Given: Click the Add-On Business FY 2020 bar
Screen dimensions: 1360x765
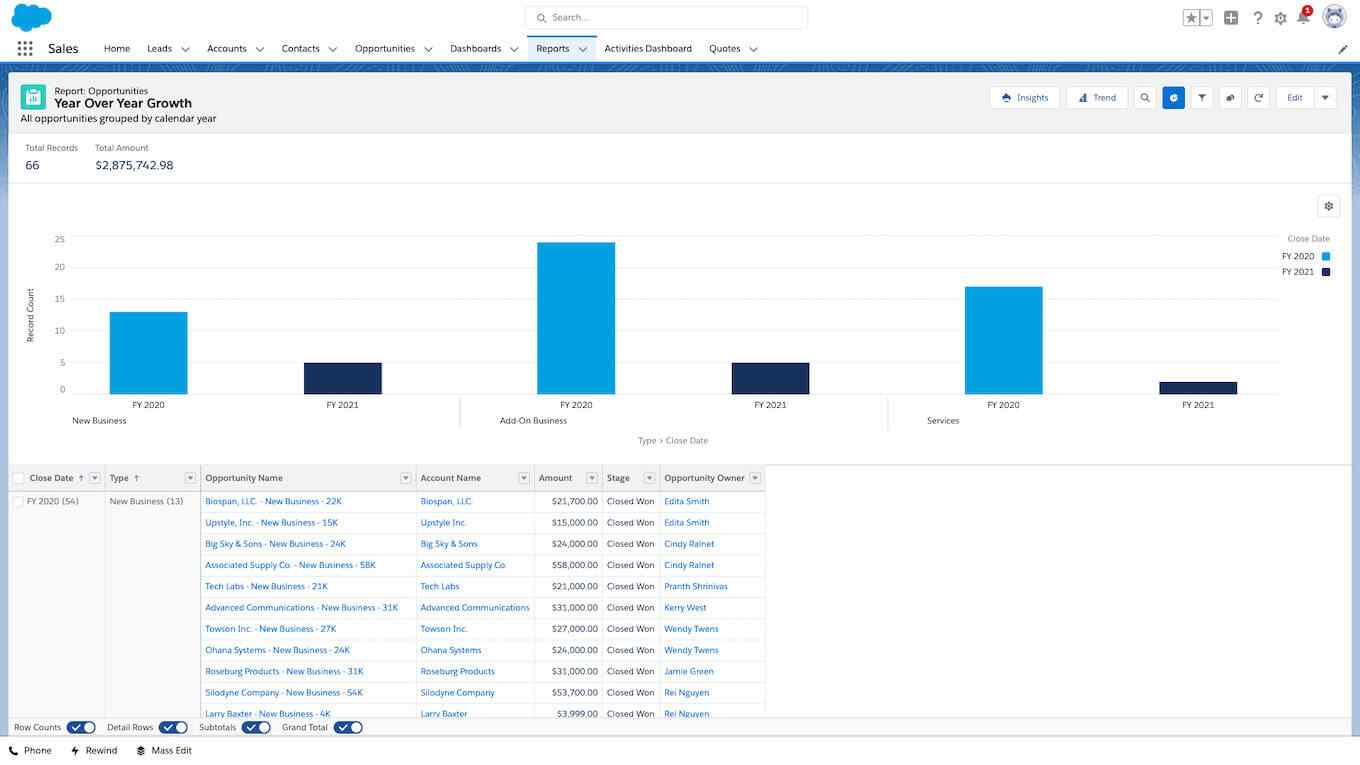Looking at the screenshot, I should [x=576, y=318].
